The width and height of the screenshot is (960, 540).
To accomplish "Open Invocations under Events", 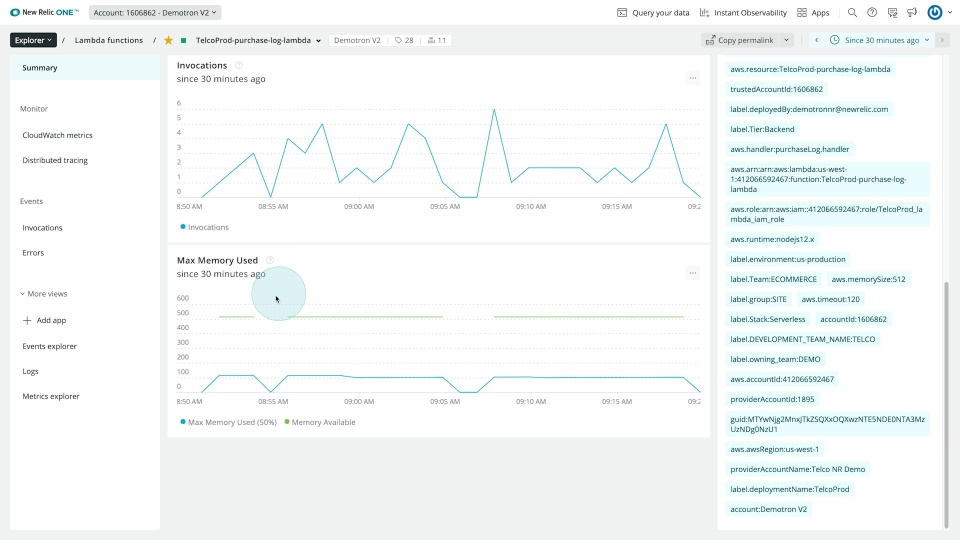I will point(42,228).
